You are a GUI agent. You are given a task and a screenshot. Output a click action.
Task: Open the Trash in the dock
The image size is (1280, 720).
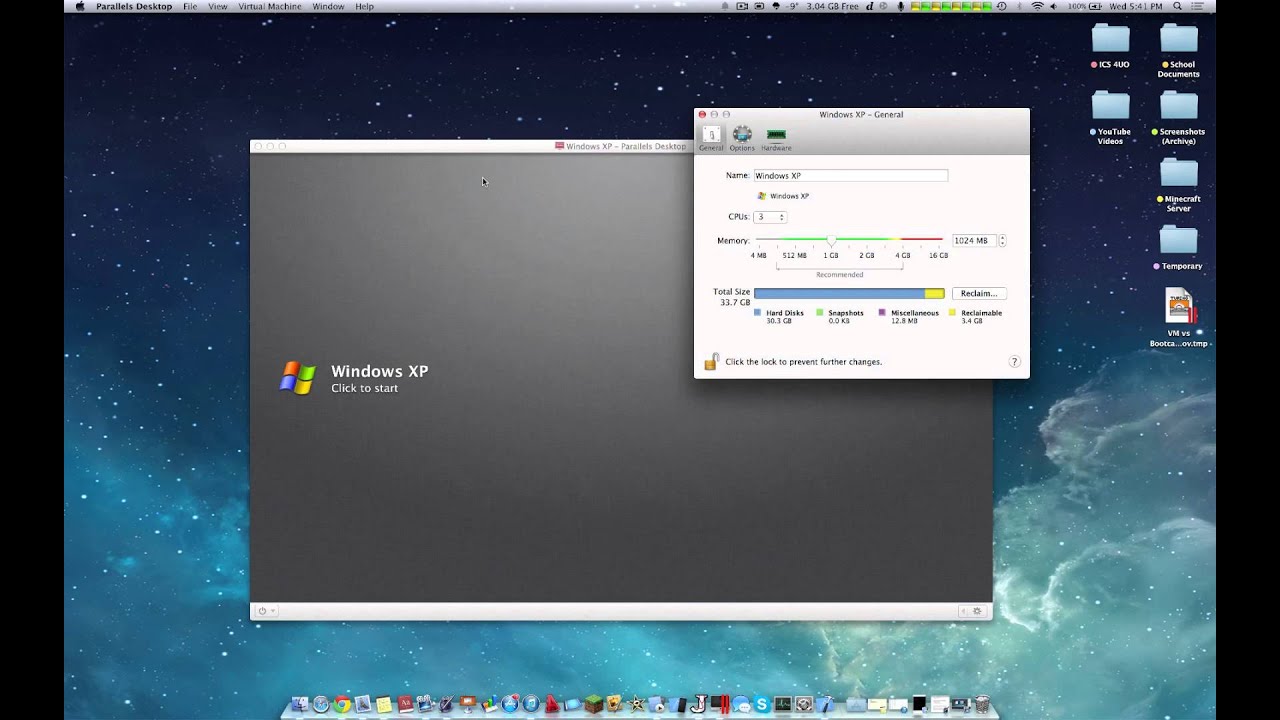(982, 704)
